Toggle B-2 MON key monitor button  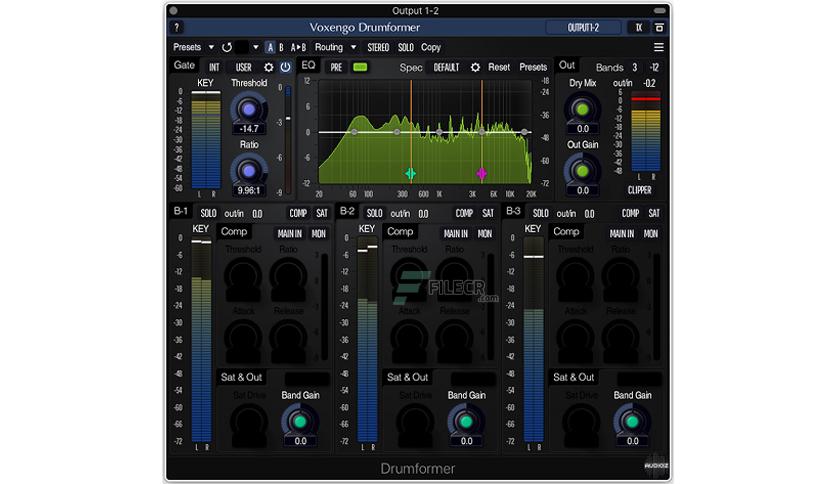485,233
